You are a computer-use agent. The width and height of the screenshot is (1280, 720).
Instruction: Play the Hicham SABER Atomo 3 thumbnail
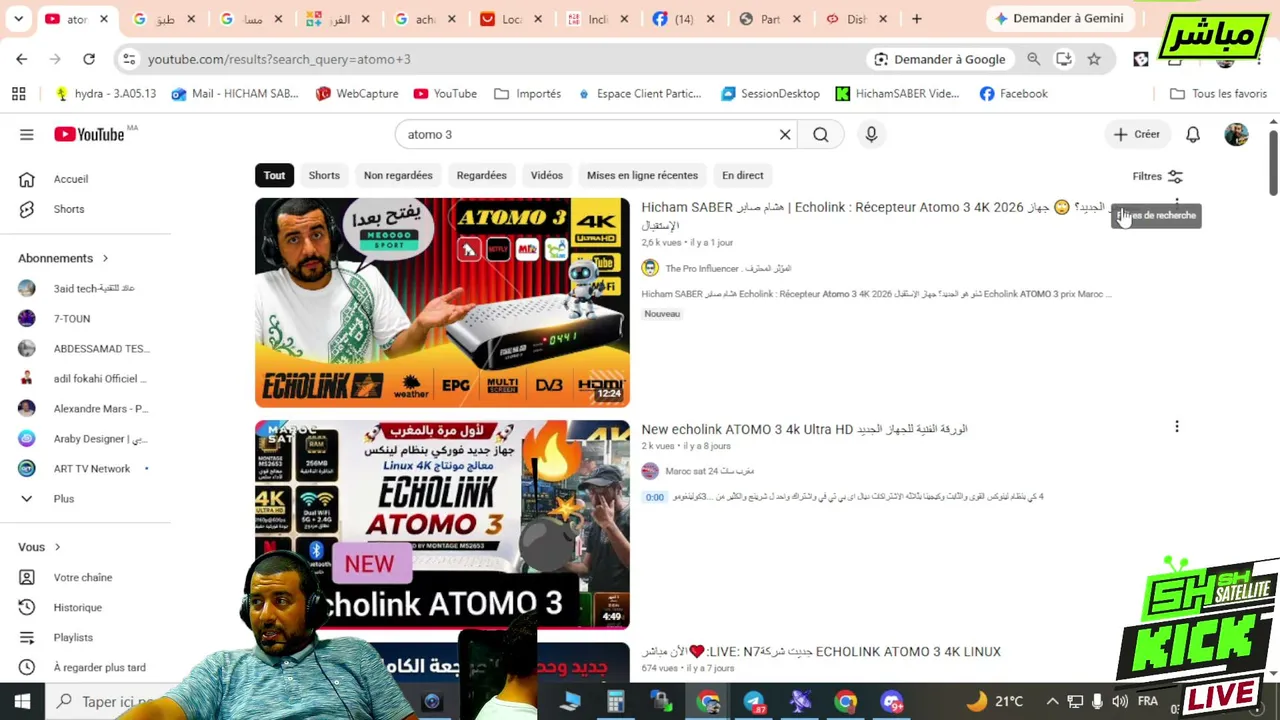click(442, 302)
